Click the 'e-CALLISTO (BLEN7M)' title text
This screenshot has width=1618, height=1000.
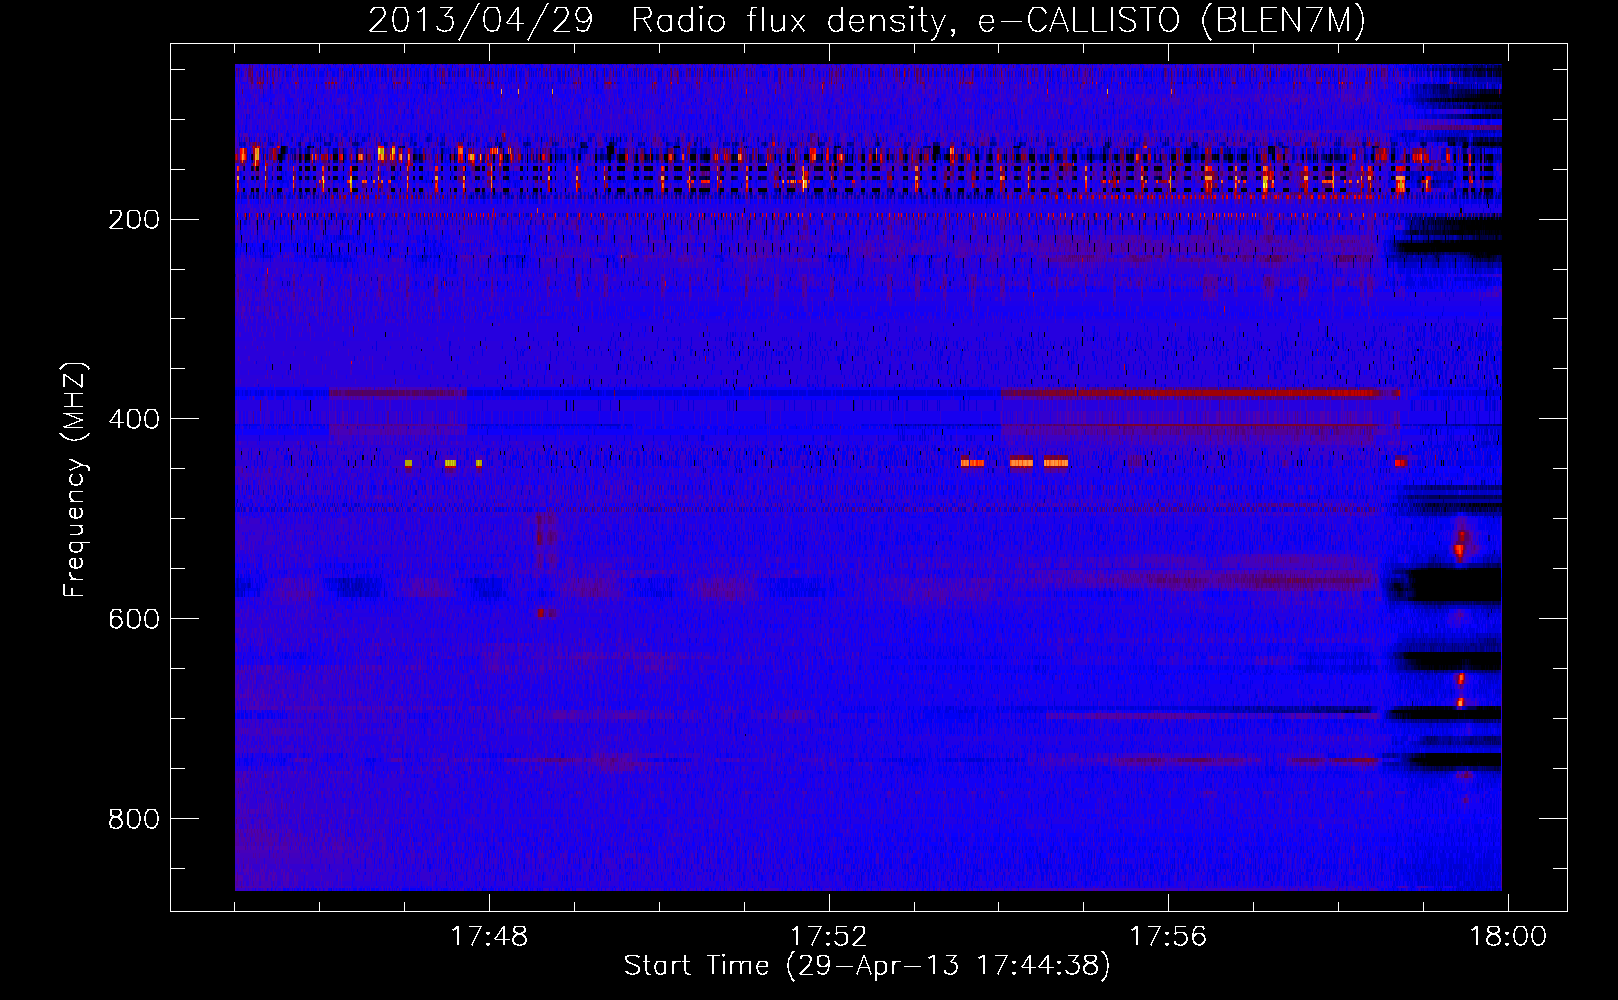pos(1170,21)
